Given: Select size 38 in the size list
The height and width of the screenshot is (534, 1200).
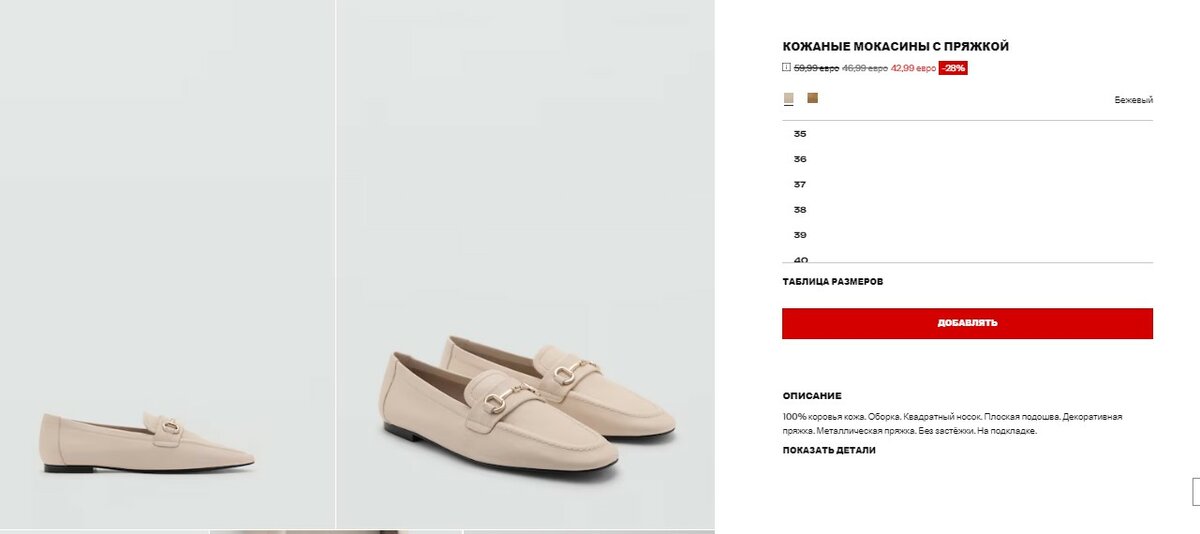Looking at the screenshot, I should tap(800, 210).
